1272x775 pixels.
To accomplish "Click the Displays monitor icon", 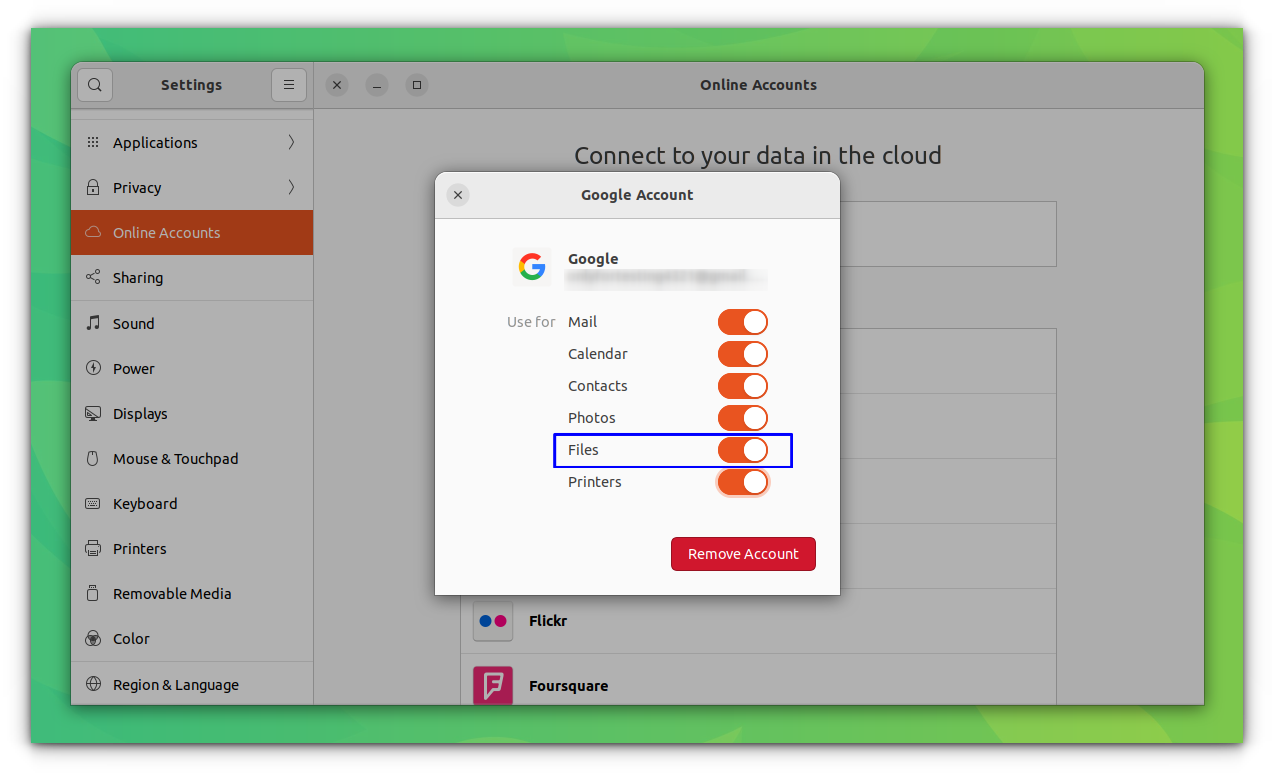I will (93, 414).
